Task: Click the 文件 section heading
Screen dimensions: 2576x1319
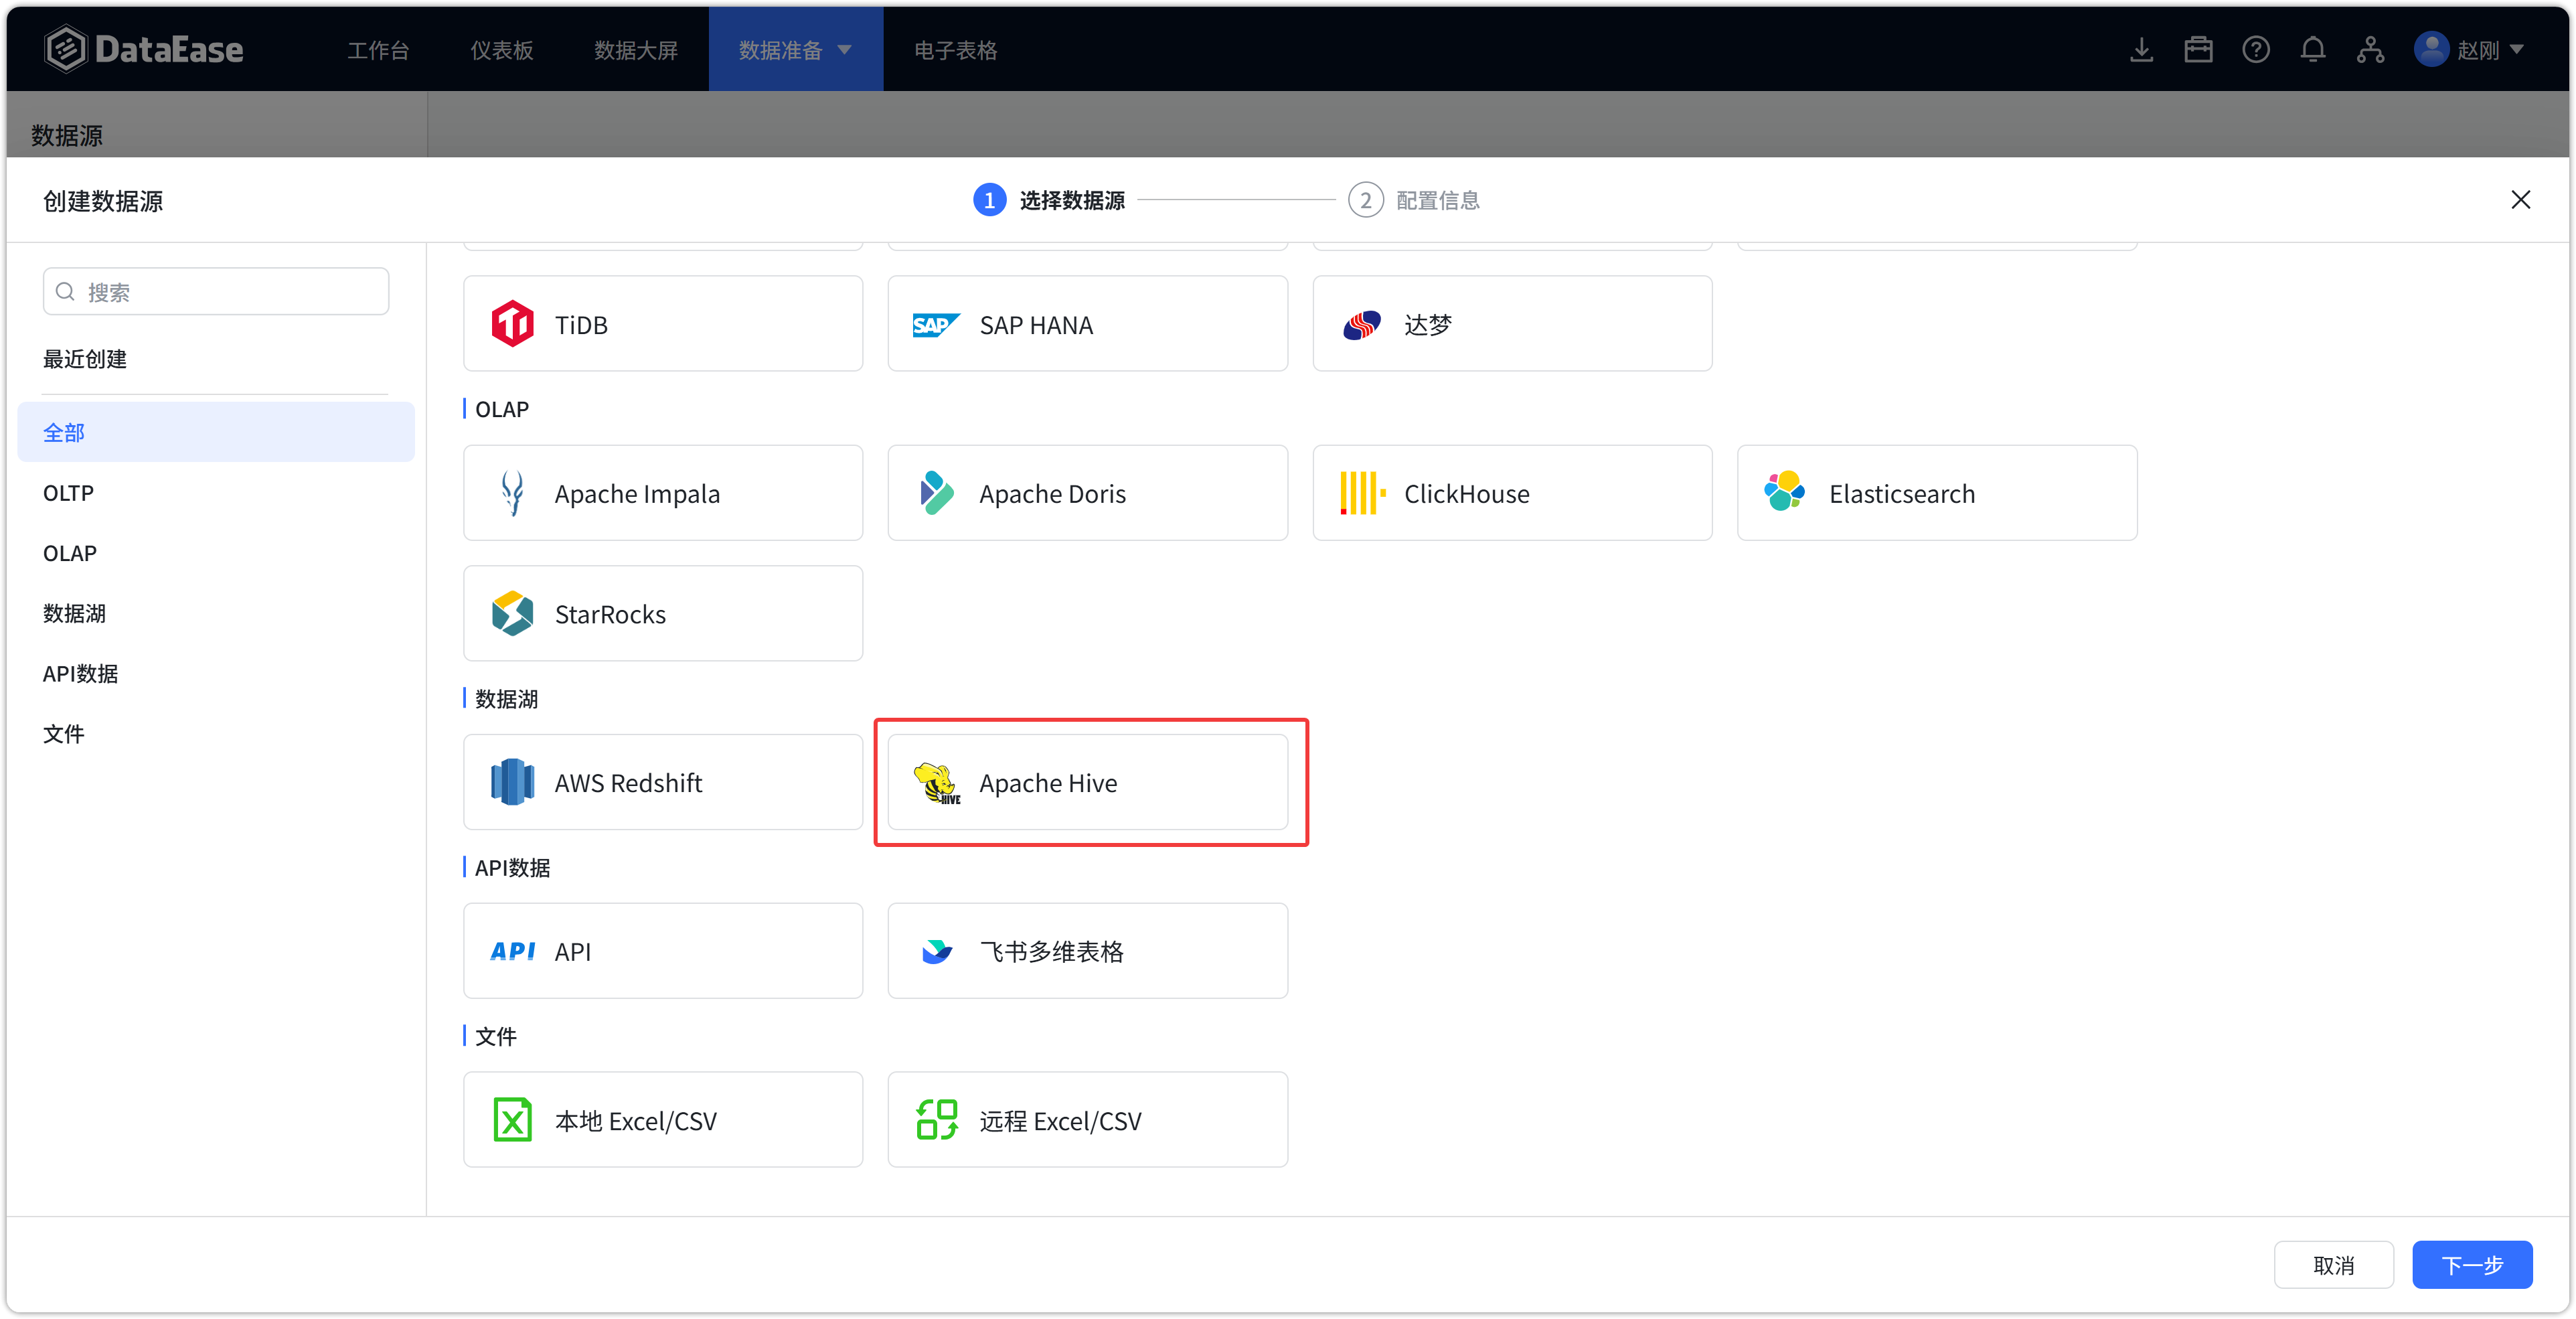Action: pos(496,1036)
